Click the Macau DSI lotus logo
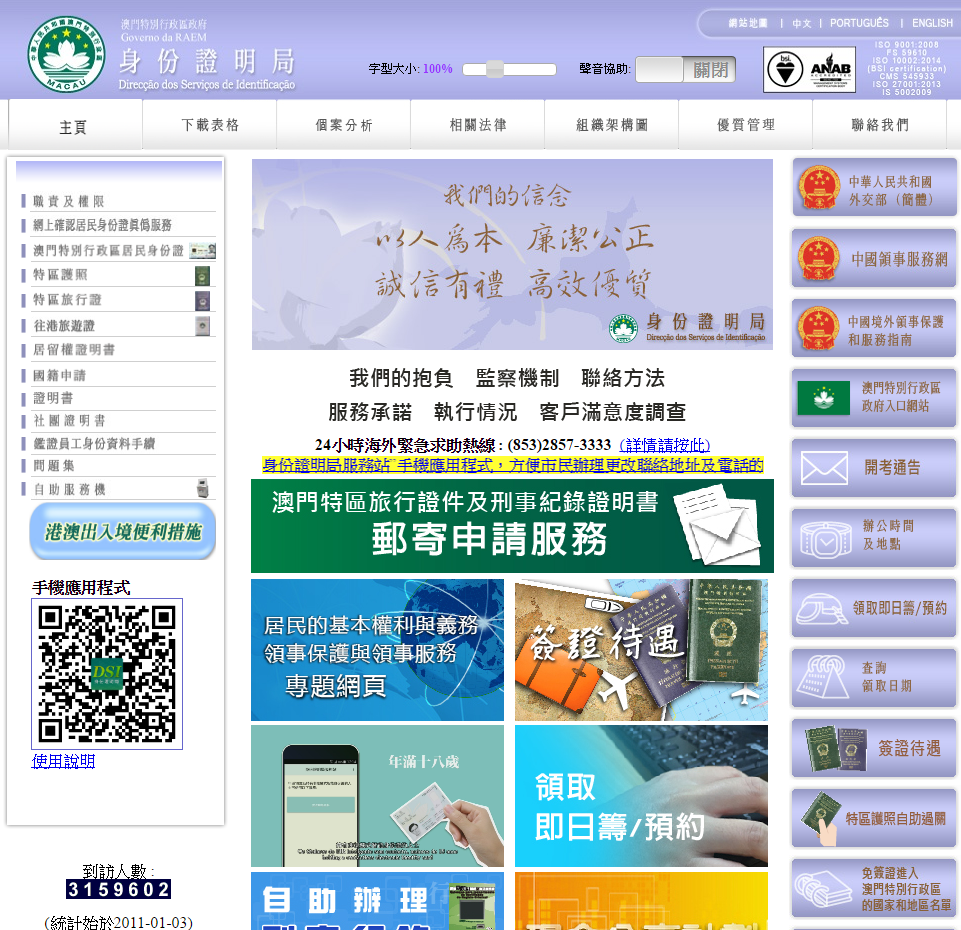961x930 pixels. 66,55
